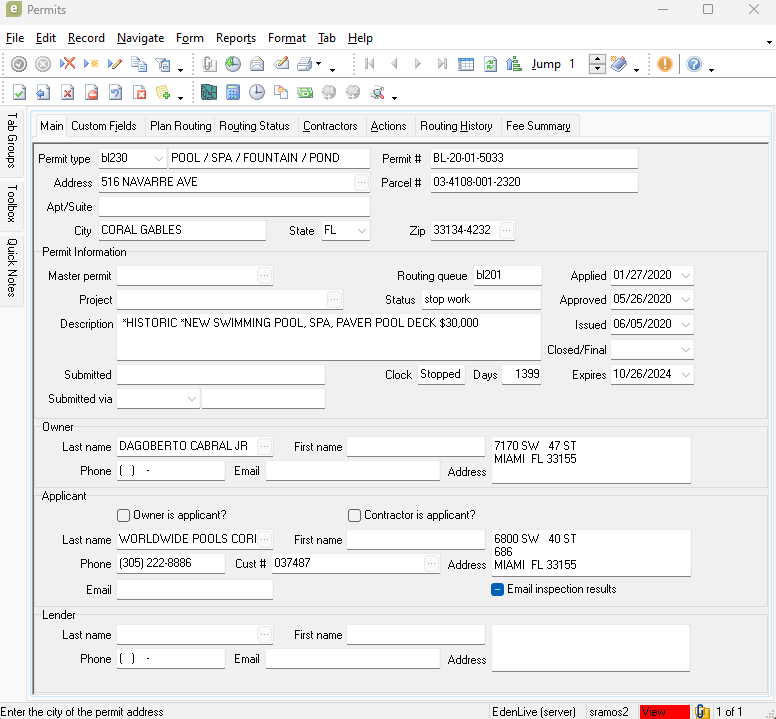The height and width of the screenshot is (719, 776).
Task: Toggle 'Email inspection results' checkbox
Action: pos(498,589)
